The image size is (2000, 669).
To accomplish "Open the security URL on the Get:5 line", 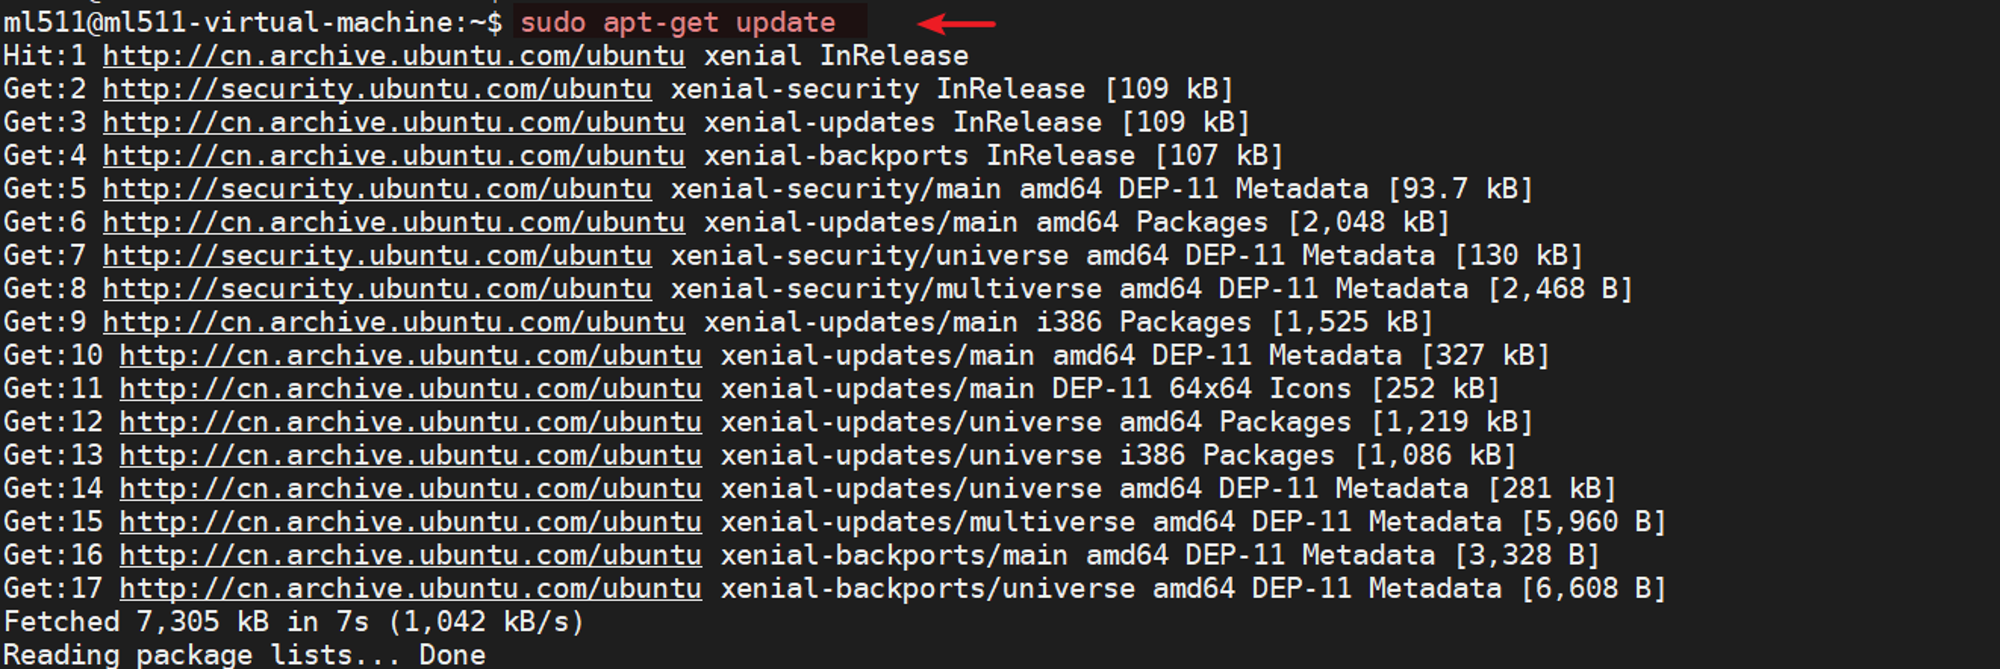I will 377,189.
